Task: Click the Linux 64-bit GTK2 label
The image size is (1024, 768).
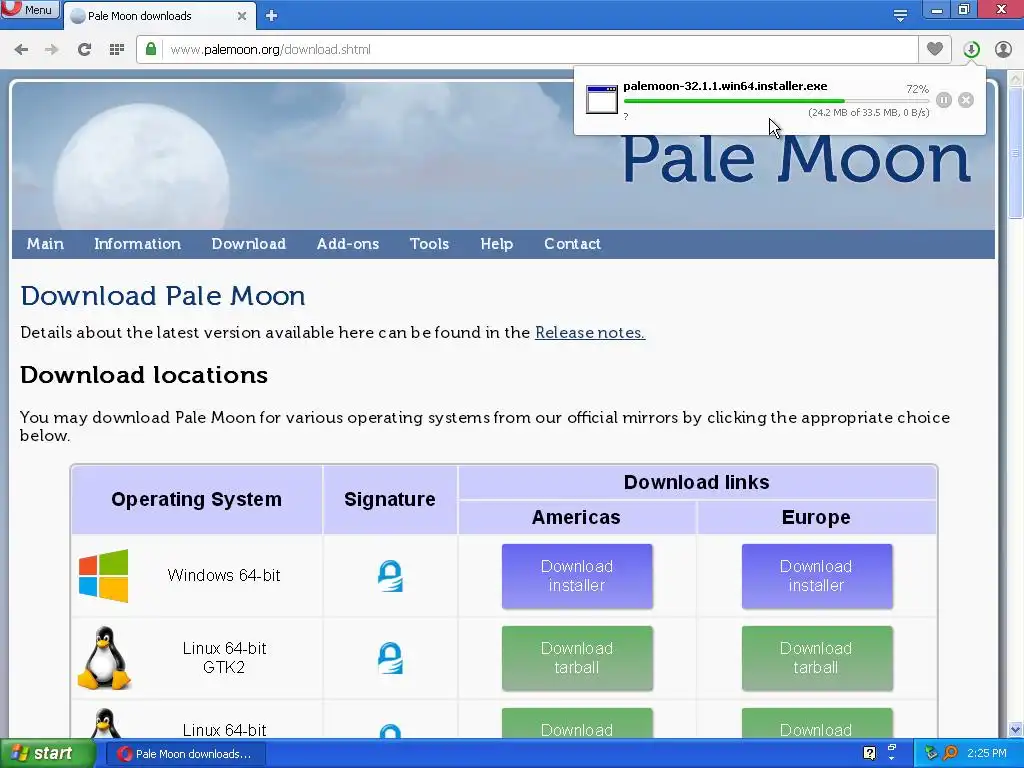Action: tap(224, 658)
